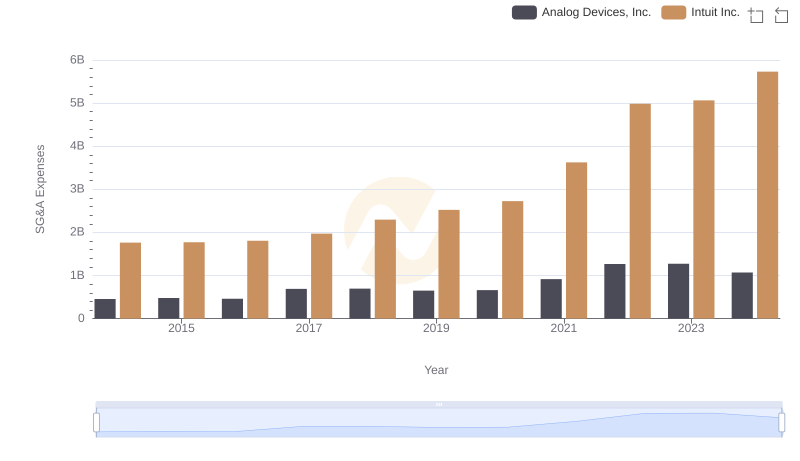Toggle the Intuit Inc. legend series
The width and height of the screenshot is (800, 461).
pos(701,12)
